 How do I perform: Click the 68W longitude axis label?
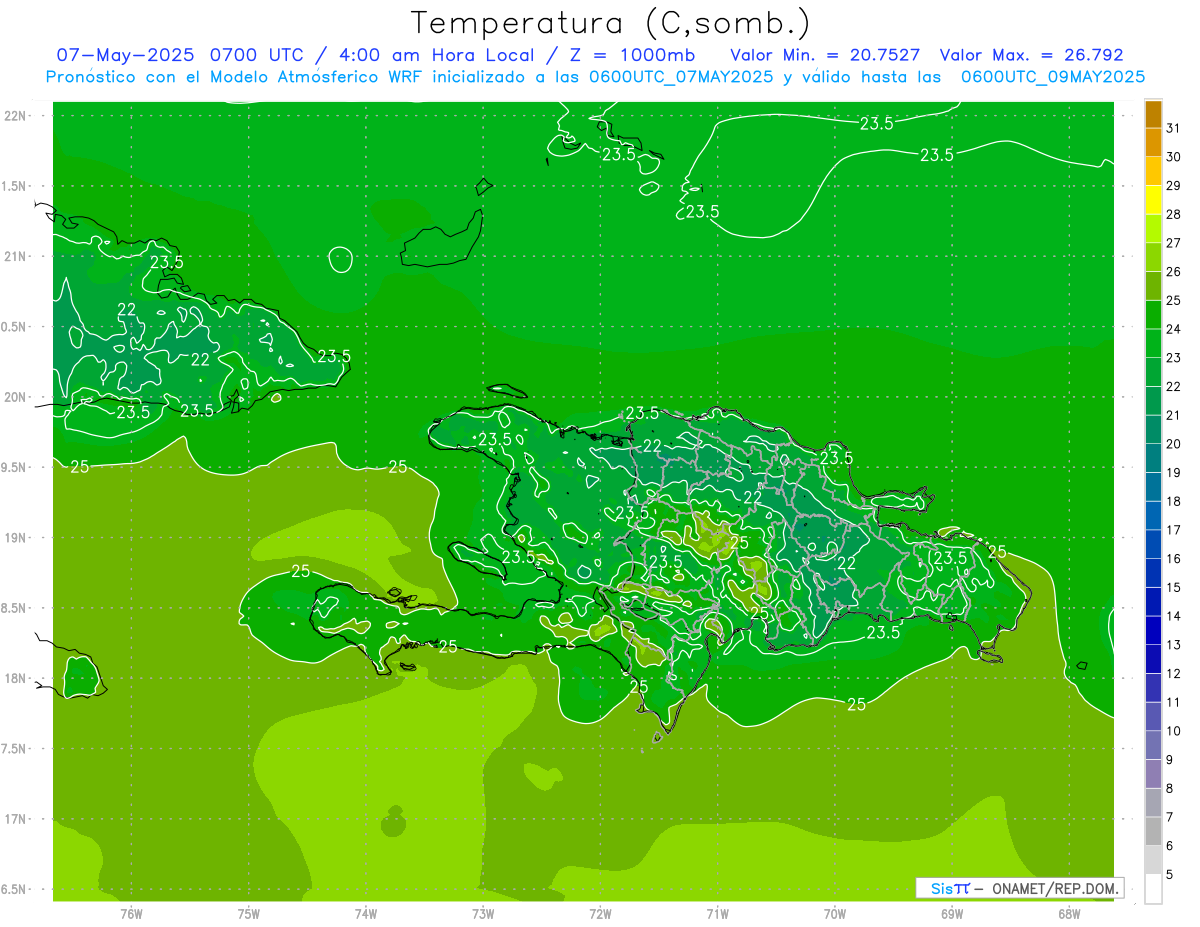pos(1069,914)
